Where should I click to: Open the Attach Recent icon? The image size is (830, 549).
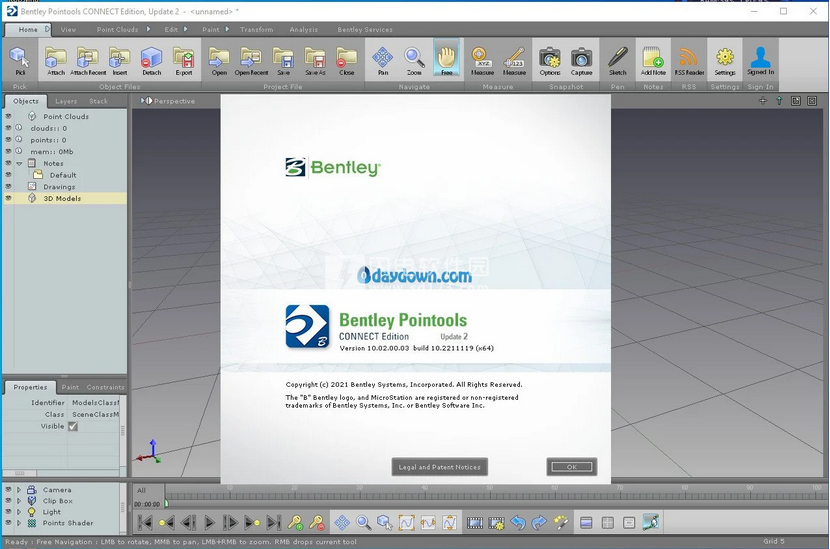(x=88, y=60)
